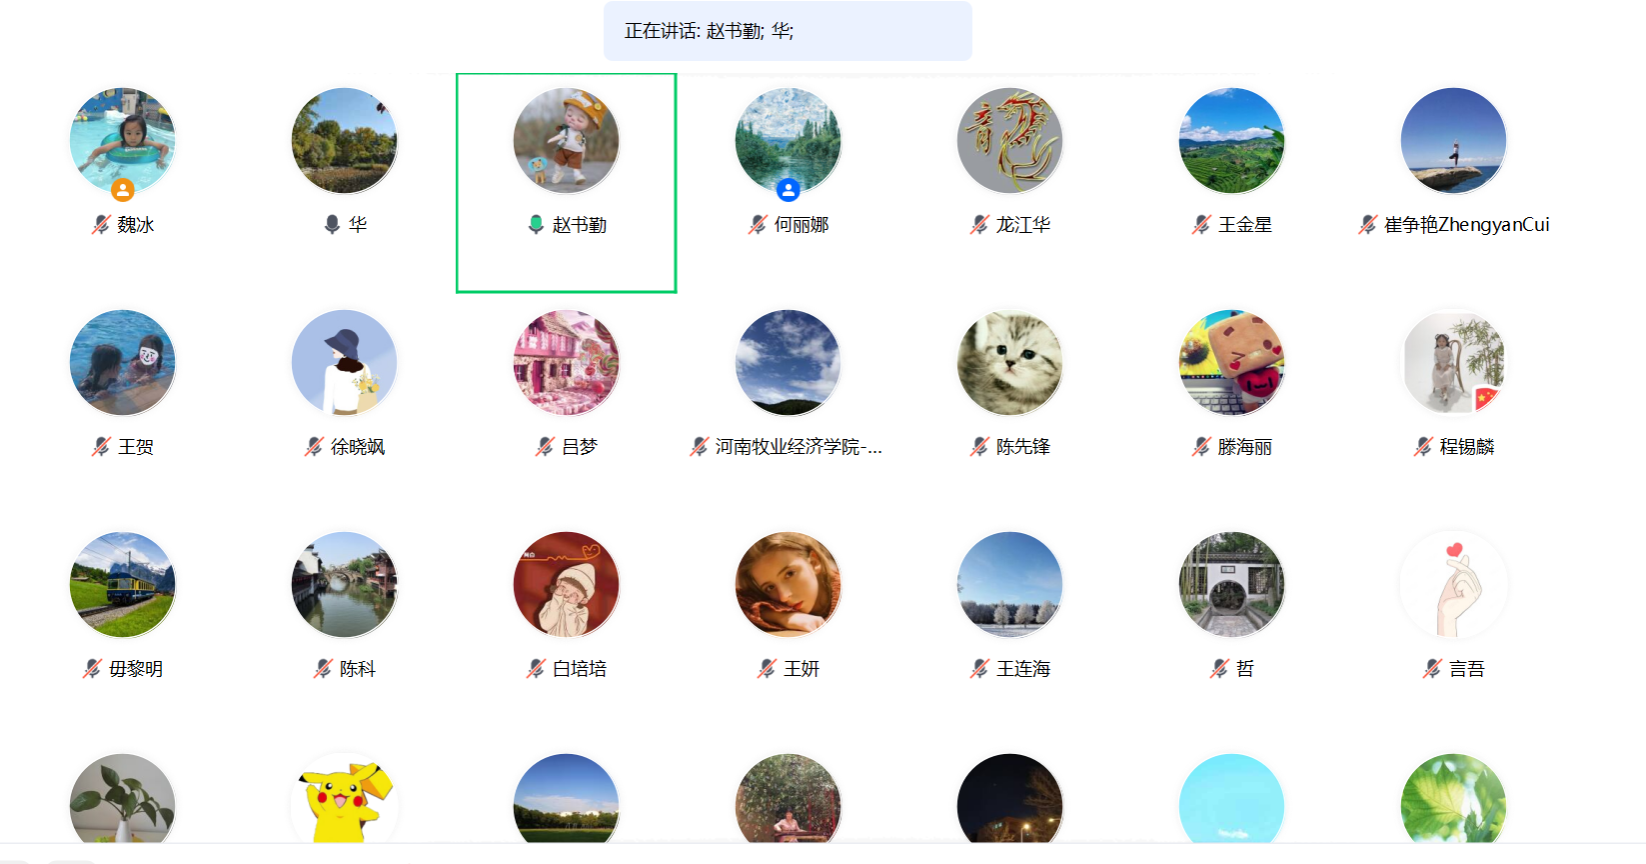Click the green microphone icon beside 赵书勤

tap(536, 225)
